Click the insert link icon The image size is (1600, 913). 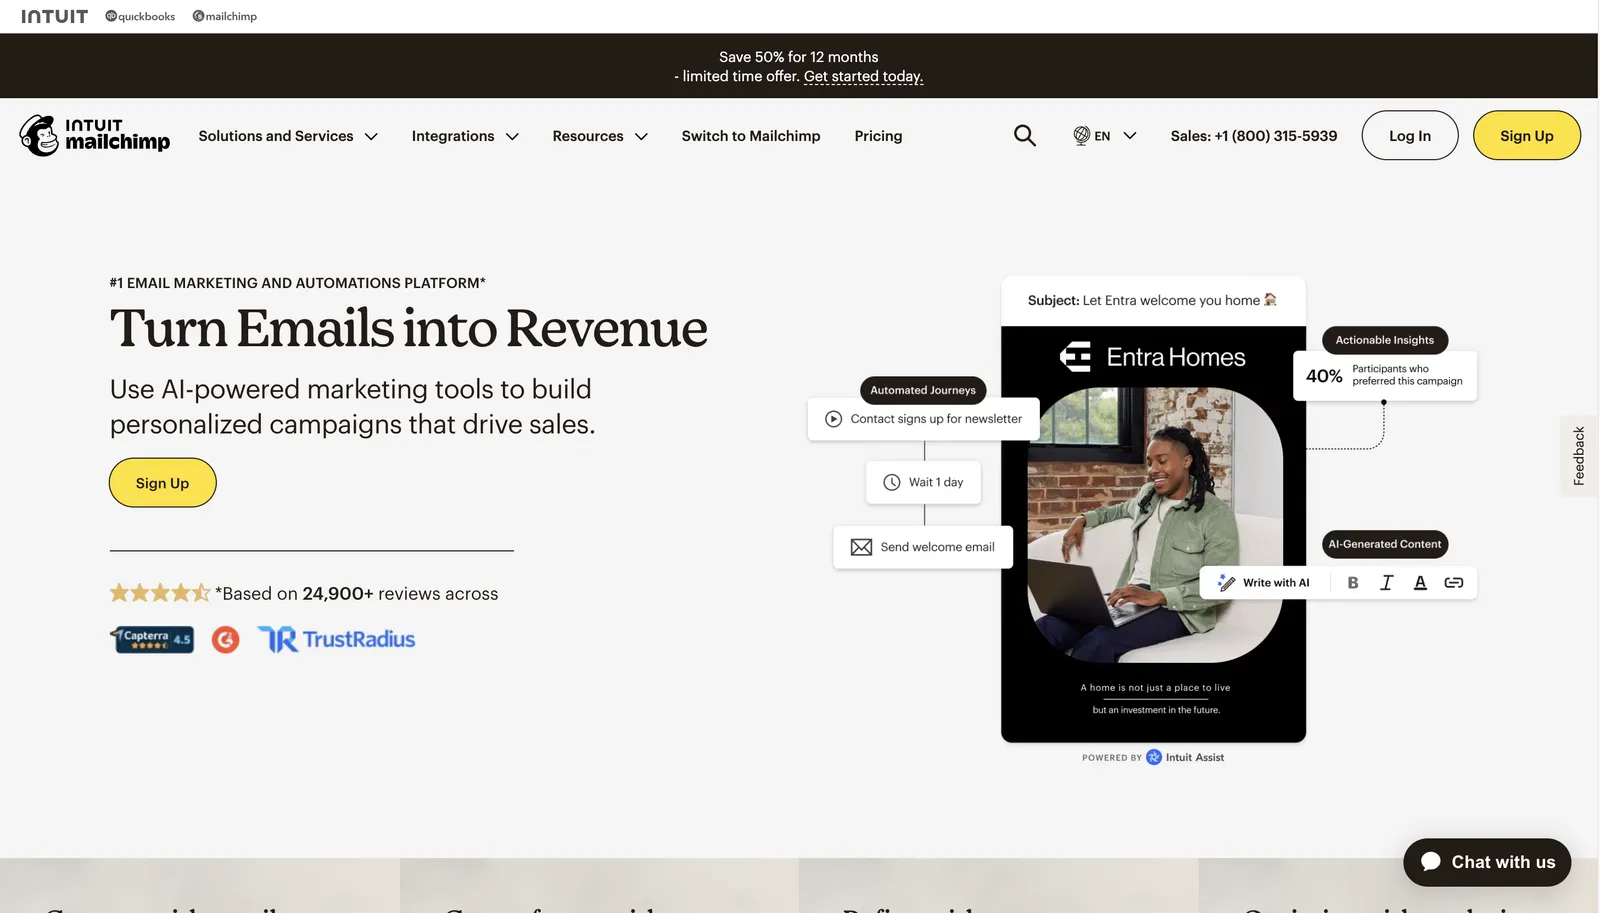[x=1454, y=583]
